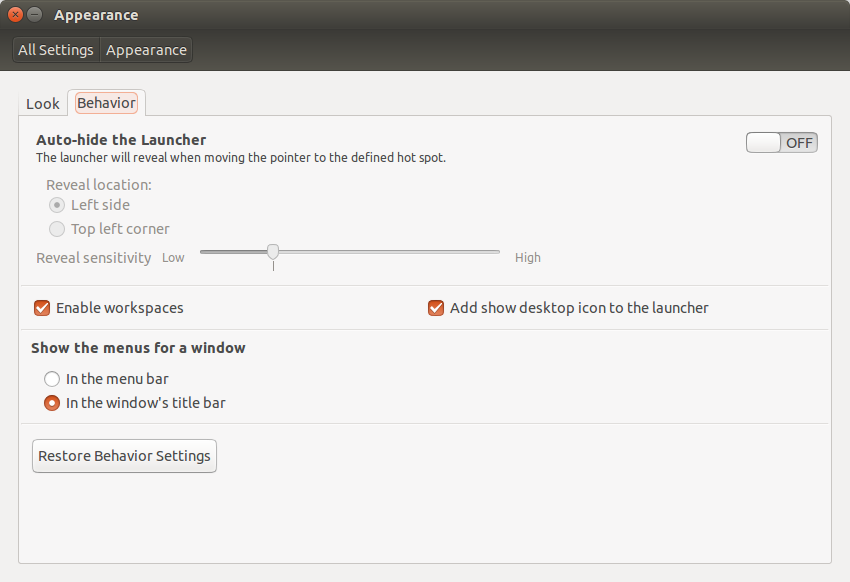The image size is (850, 582).
Task: Click the Reveal sensitivity slider handle
Action: [x=273, y=252]
